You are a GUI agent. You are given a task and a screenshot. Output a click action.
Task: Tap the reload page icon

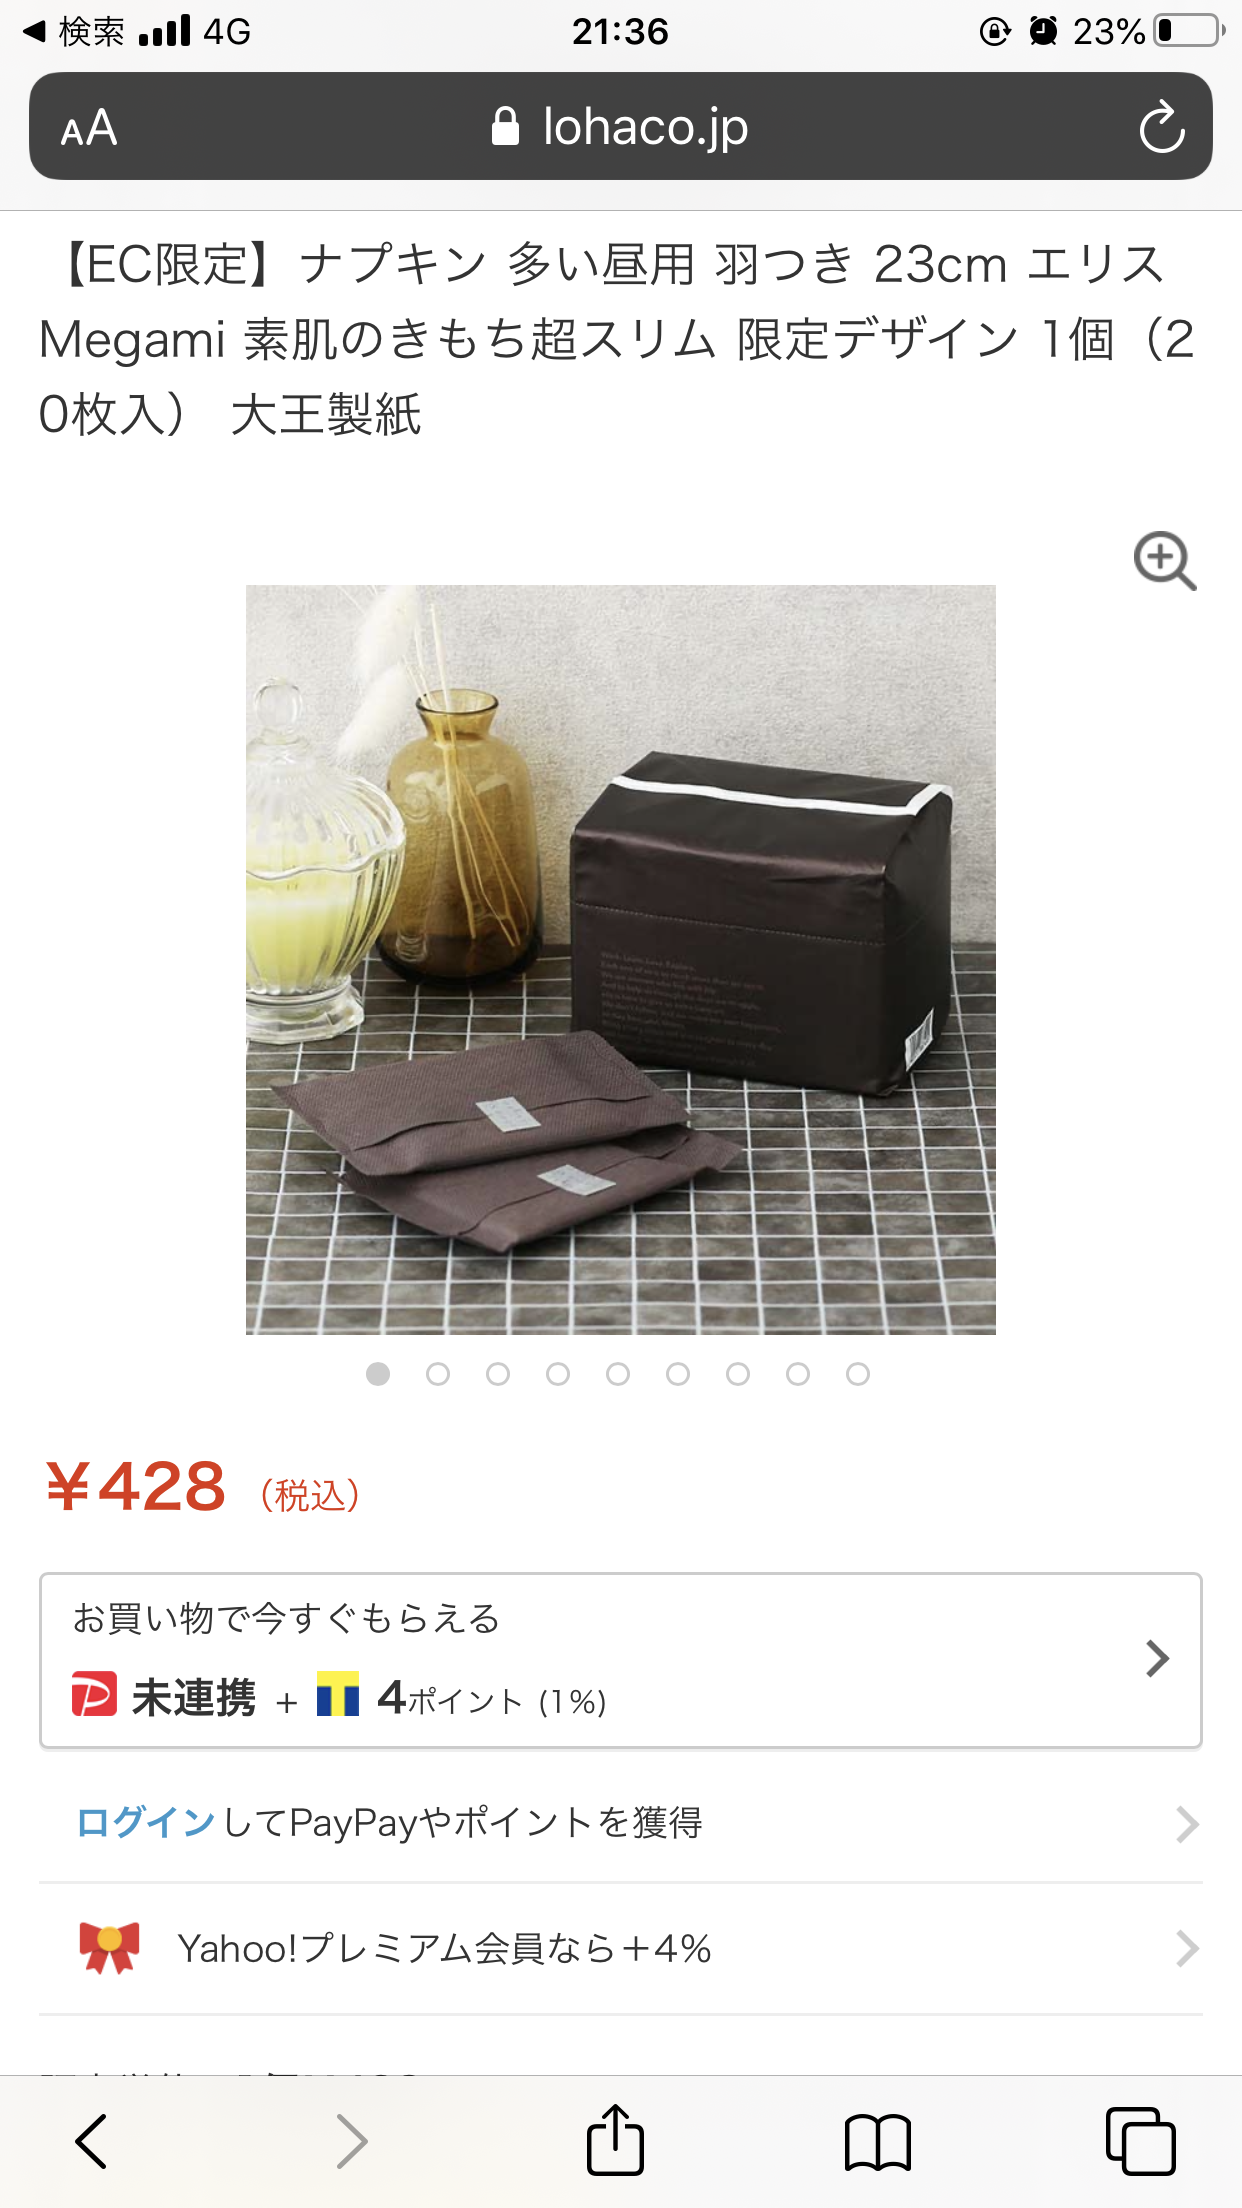1161,127
